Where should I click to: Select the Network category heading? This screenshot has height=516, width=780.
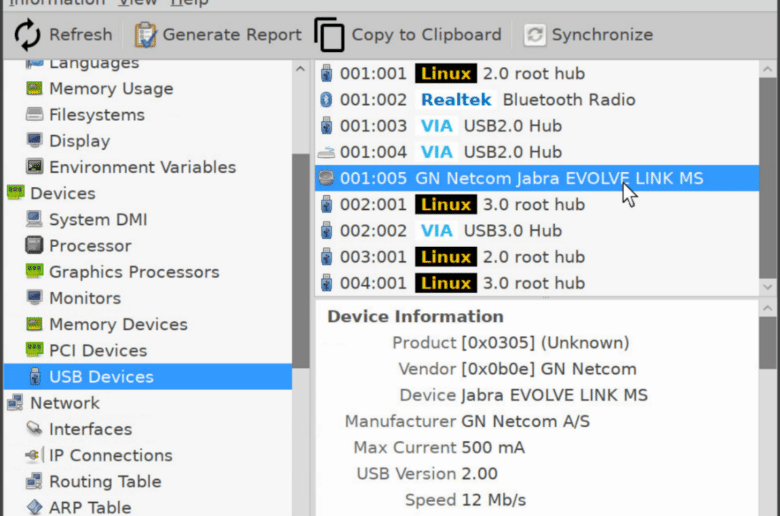(65, 403)
